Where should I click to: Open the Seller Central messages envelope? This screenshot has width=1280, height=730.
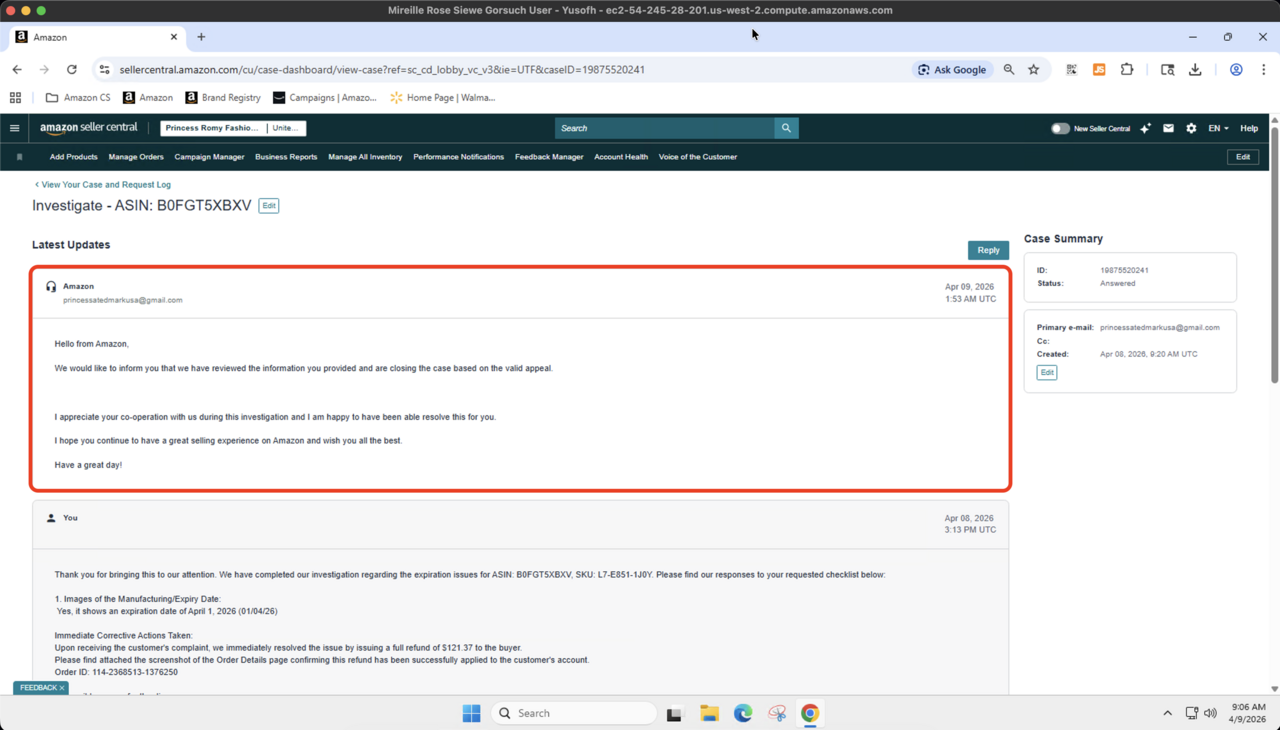coord(1168,128)
